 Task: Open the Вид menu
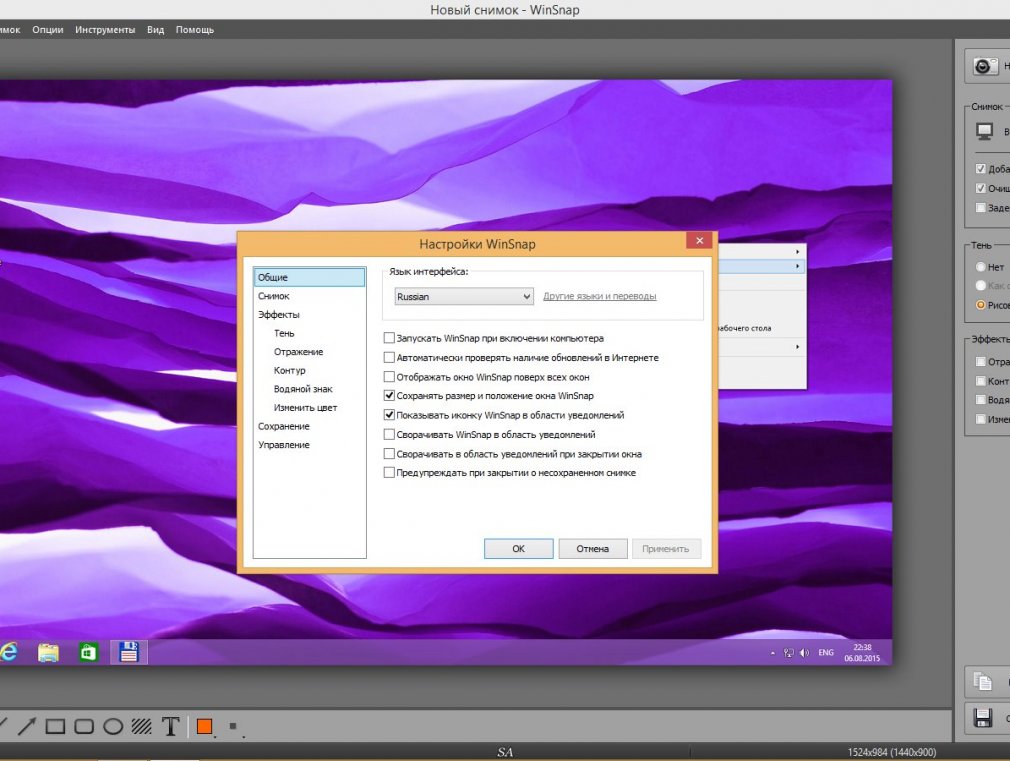(x=155, y=30)
